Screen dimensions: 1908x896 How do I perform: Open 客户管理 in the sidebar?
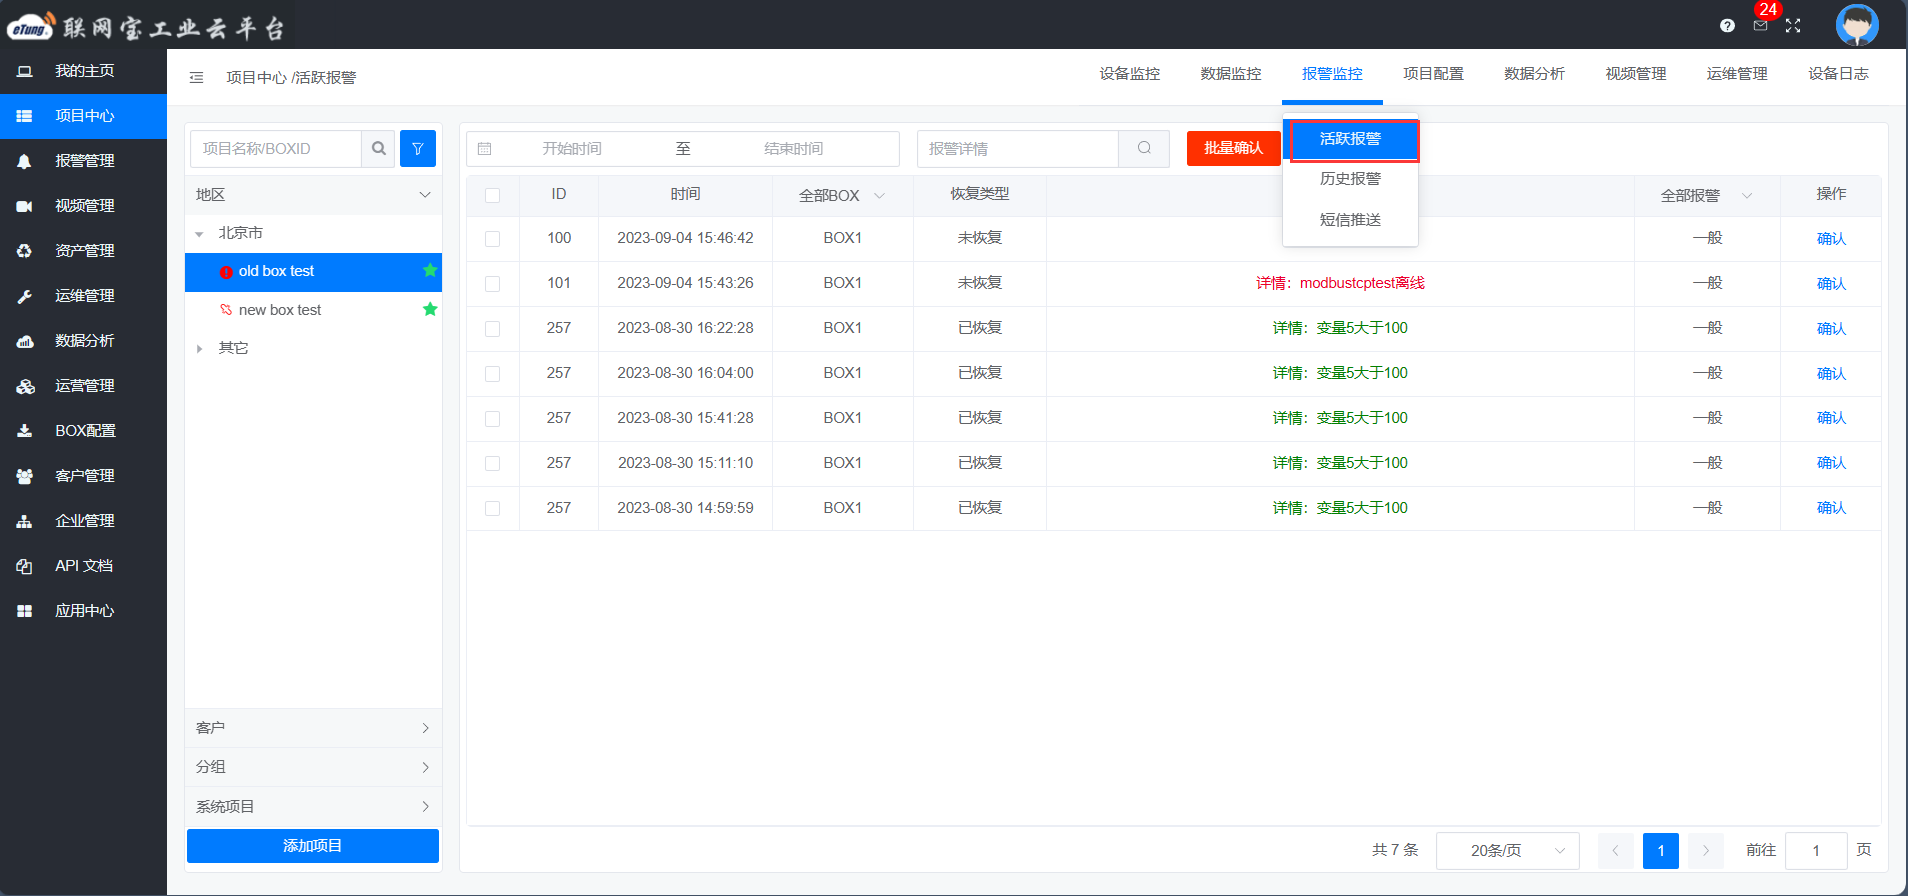point(83,476)
